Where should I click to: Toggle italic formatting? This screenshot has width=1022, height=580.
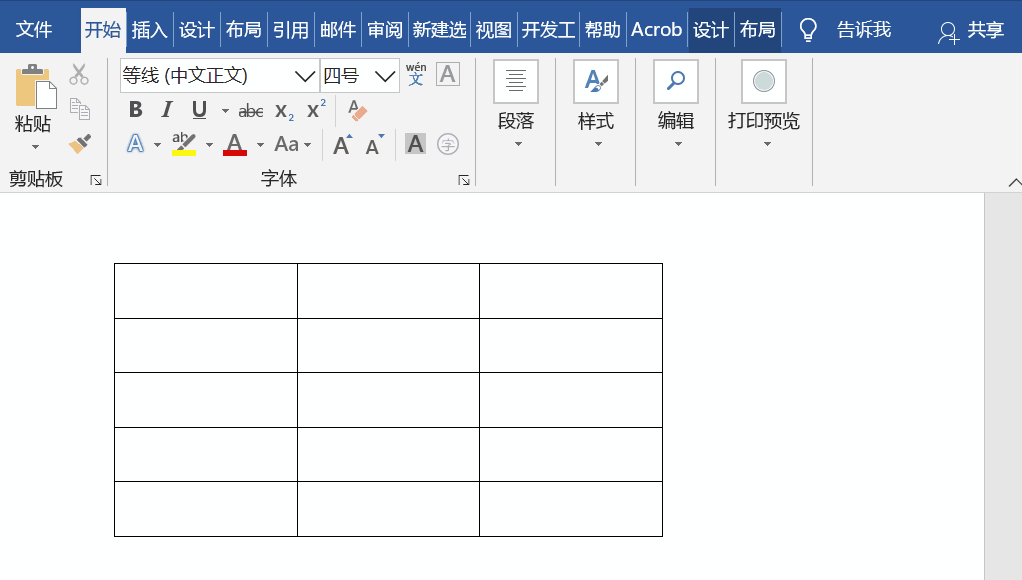pos(166,110)
